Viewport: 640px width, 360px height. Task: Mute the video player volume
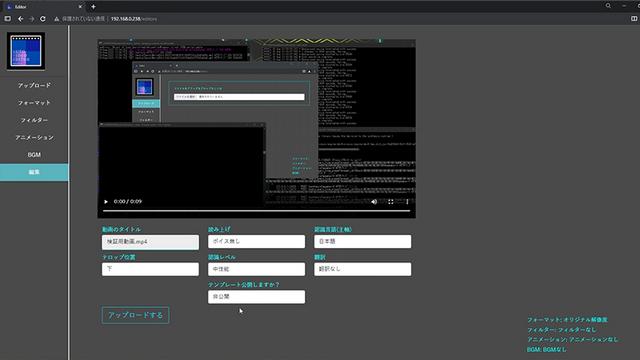374,202
